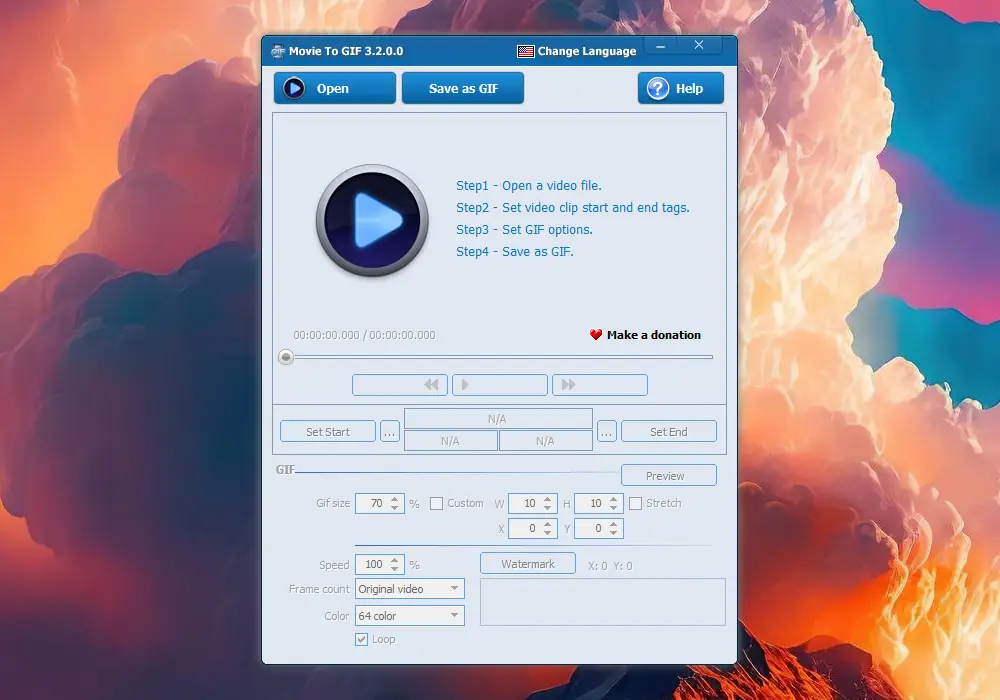The height and width of the screenshot is (700, 1000).
Task: Click the red heart donation icon
Action: click(593, 335)
